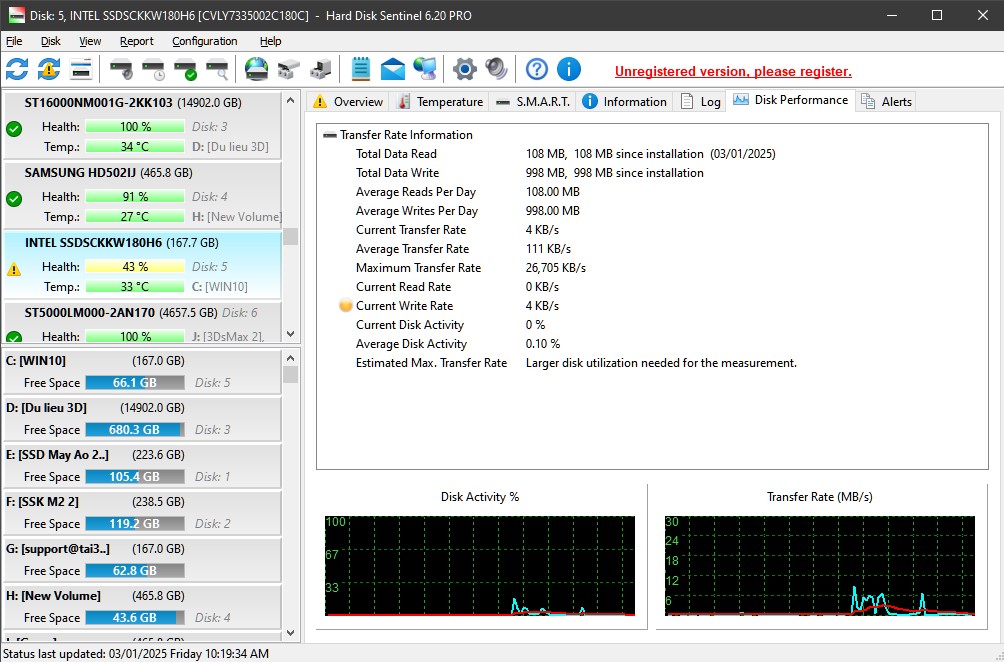Viewport: 1004px width, 662px height.
Task: Open Hard Disk Sentinel settings via gear icon
Action: 463,69
